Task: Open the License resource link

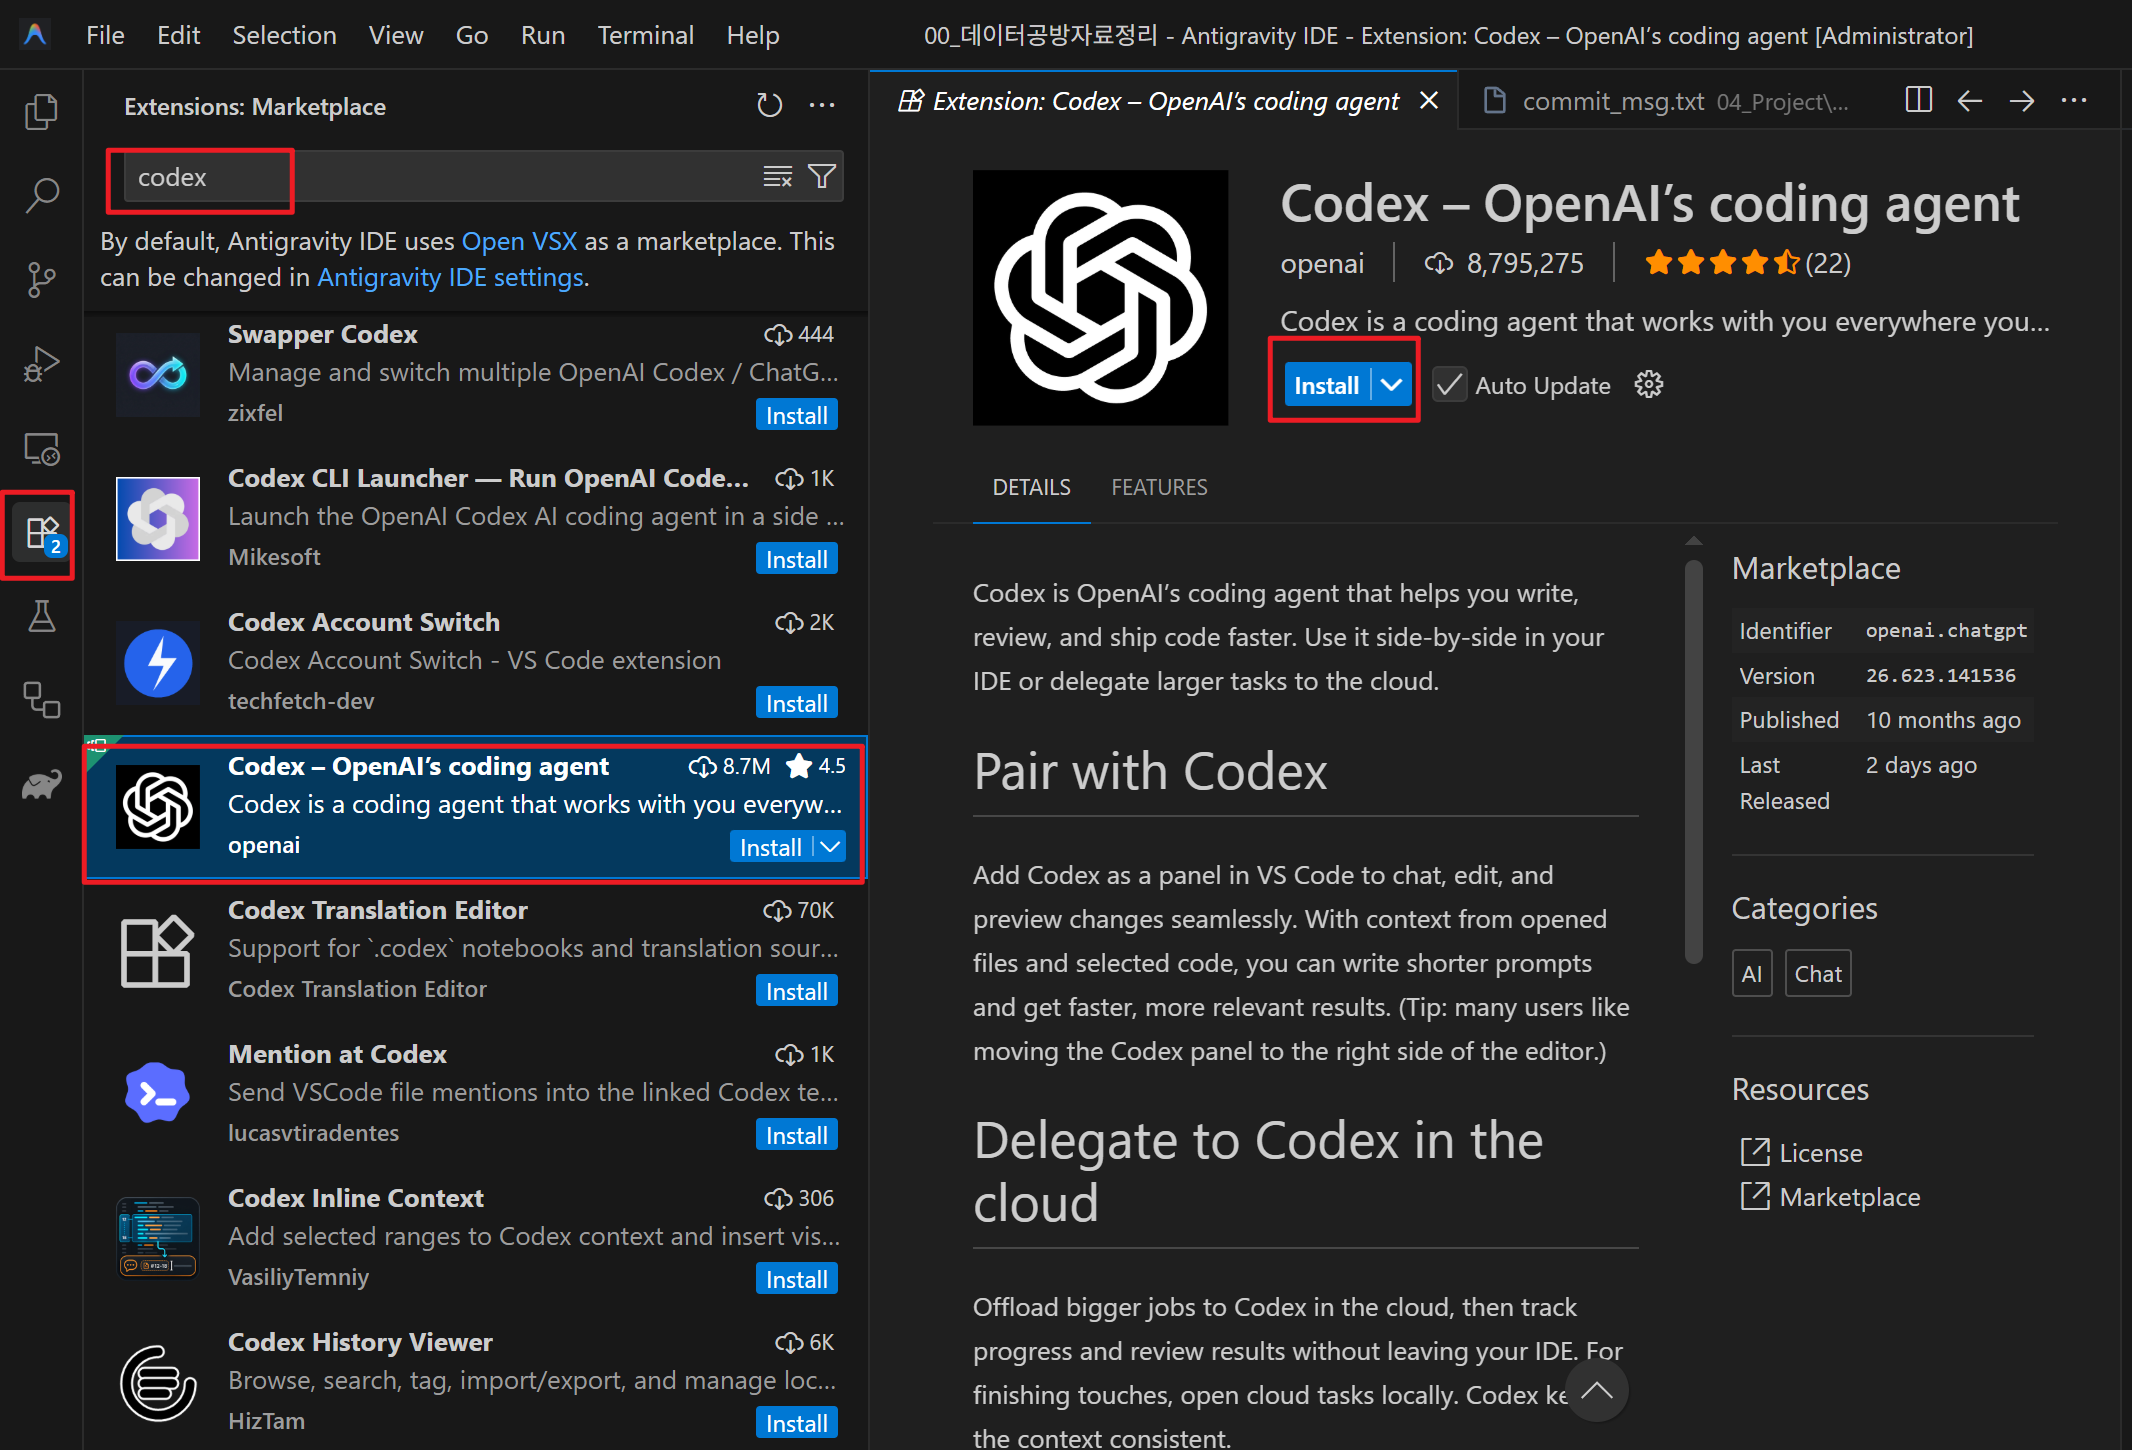Action: 1820,1153
